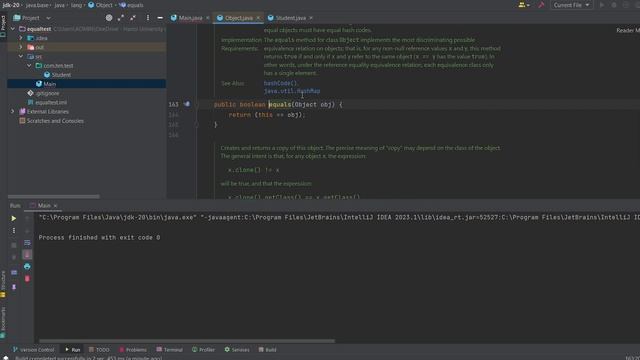
Task: Debug current configuration from top toolbar
Action: click(614, 5)
